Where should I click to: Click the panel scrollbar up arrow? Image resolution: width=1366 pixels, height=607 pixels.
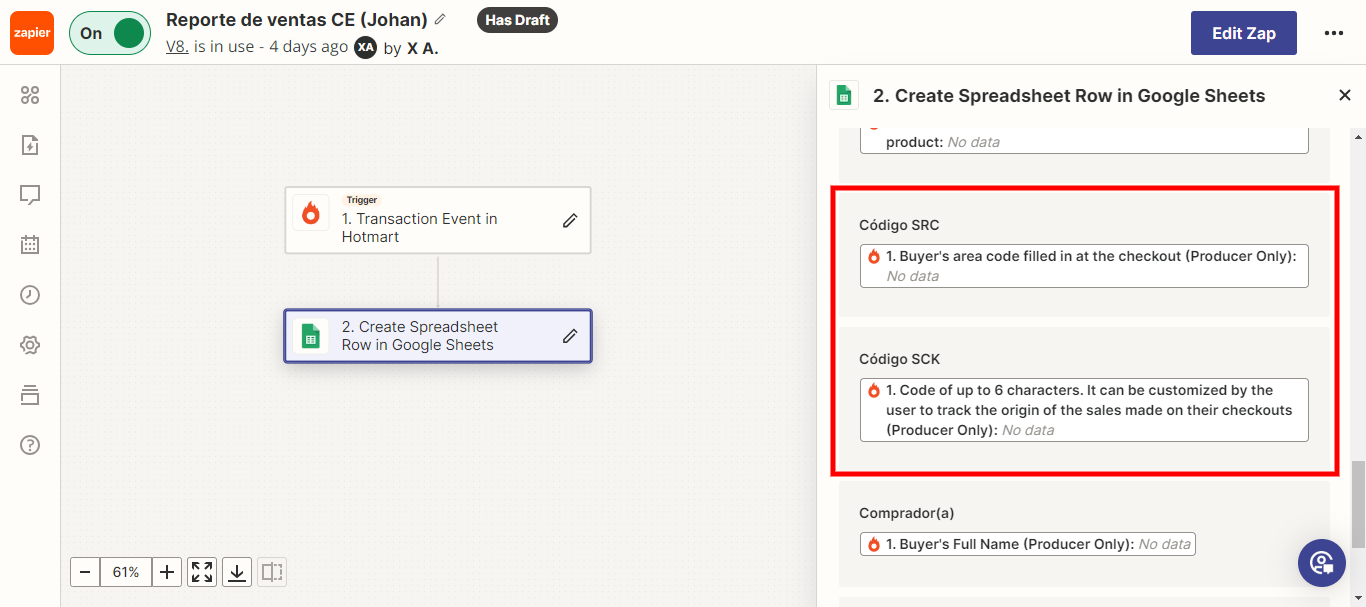pos(1357,136)
